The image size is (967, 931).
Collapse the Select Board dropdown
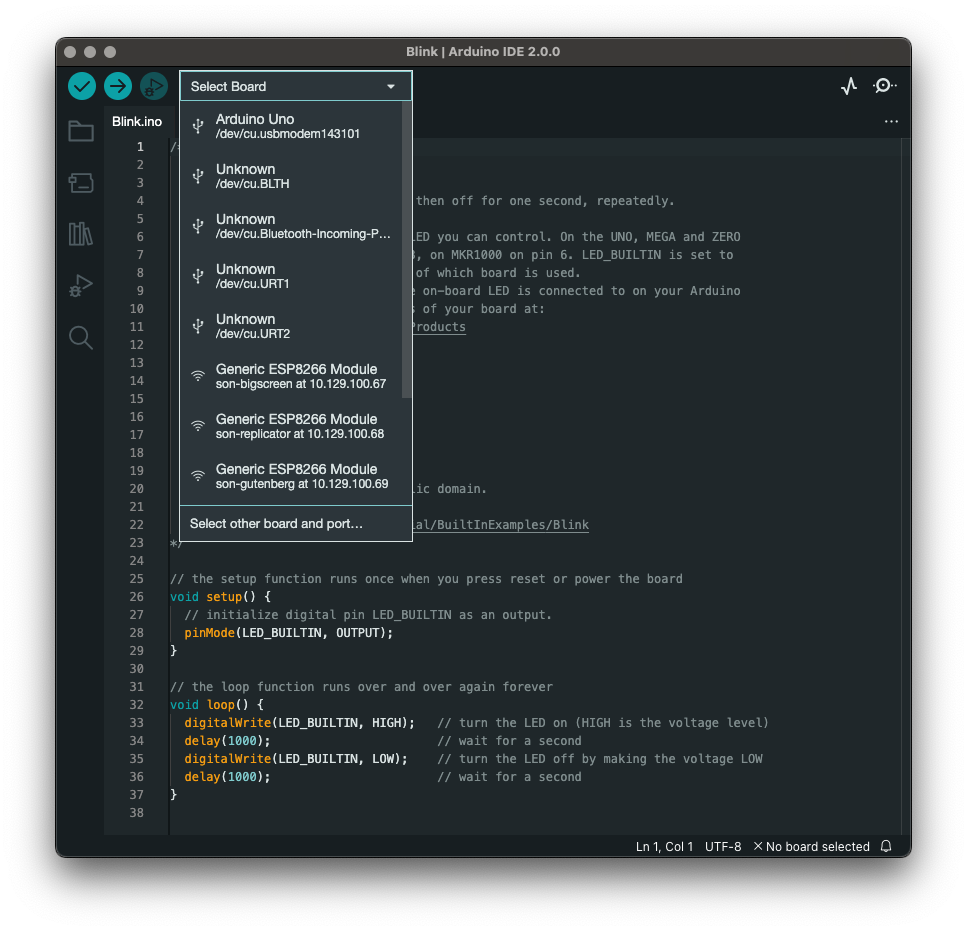point(295,86)
